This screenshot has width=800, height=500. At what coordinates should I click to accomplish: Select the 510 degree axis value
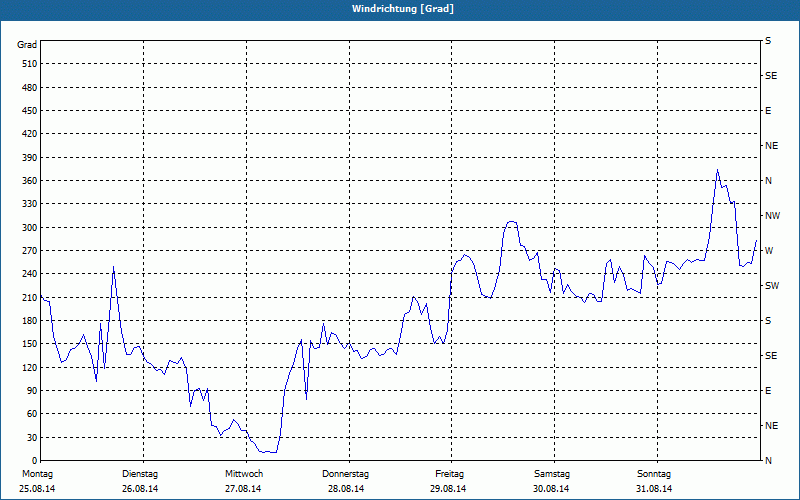pyautogui.click(x=30, y=64)
